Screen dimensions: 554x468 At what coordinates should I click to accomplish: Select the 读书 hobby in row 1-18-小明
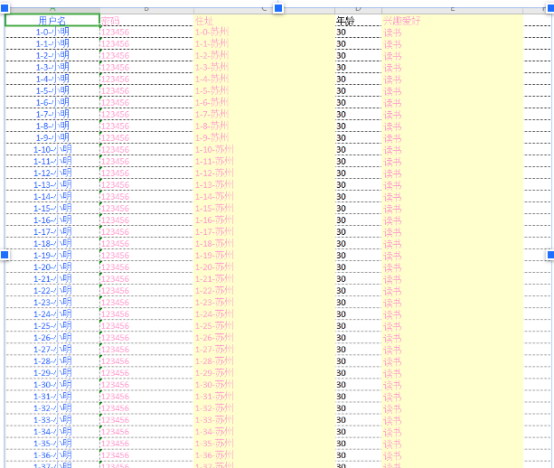click(x=452, y=243)
